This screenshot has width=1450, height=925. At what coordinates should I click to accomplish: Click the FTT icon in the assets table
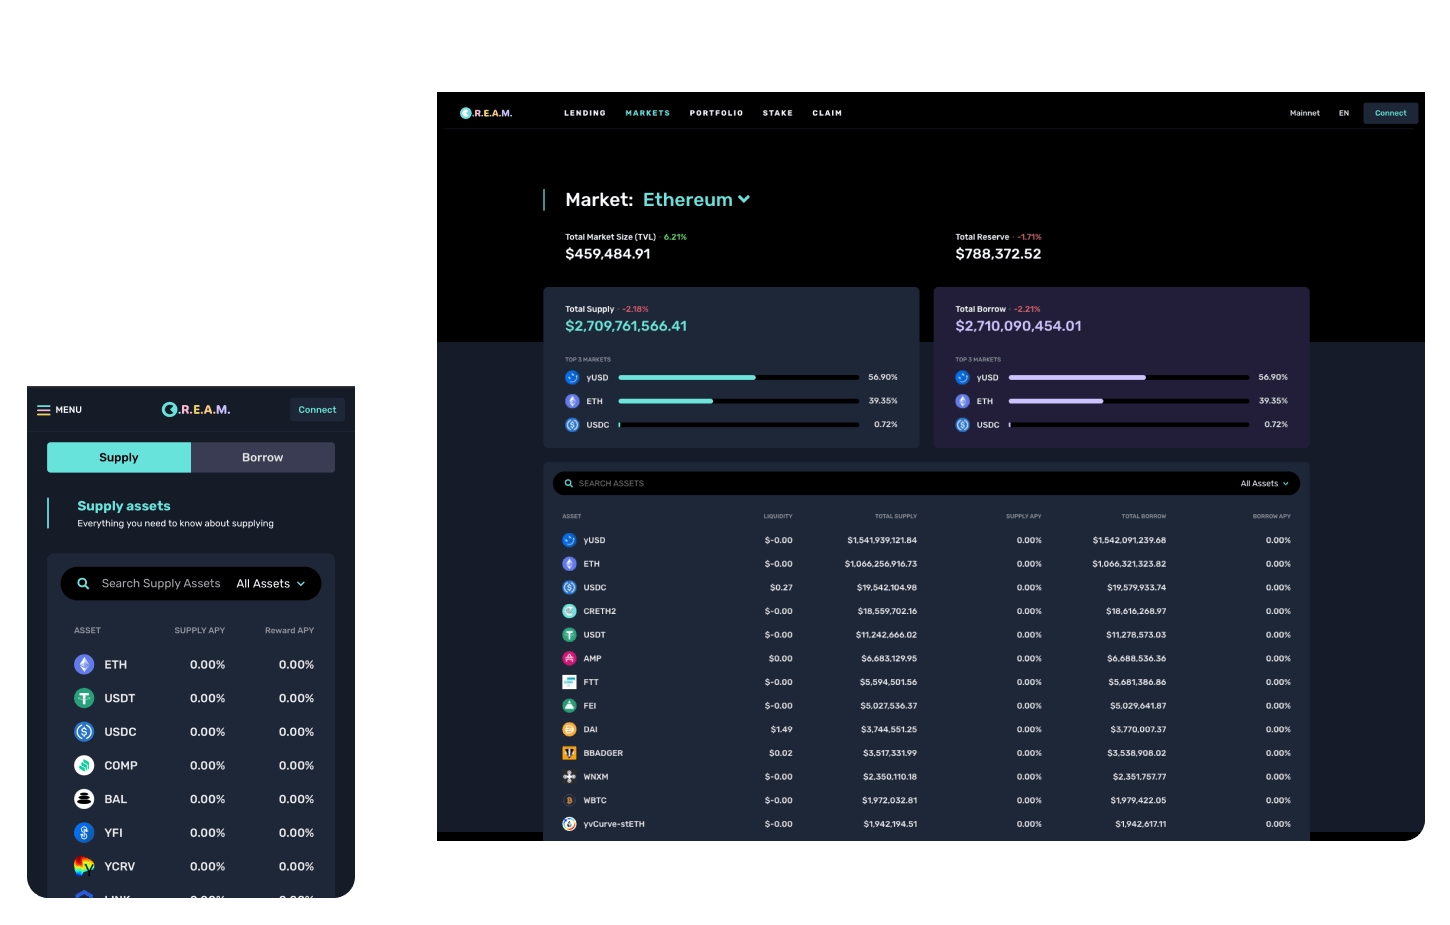pyautogui.click(x=569, y=682)
